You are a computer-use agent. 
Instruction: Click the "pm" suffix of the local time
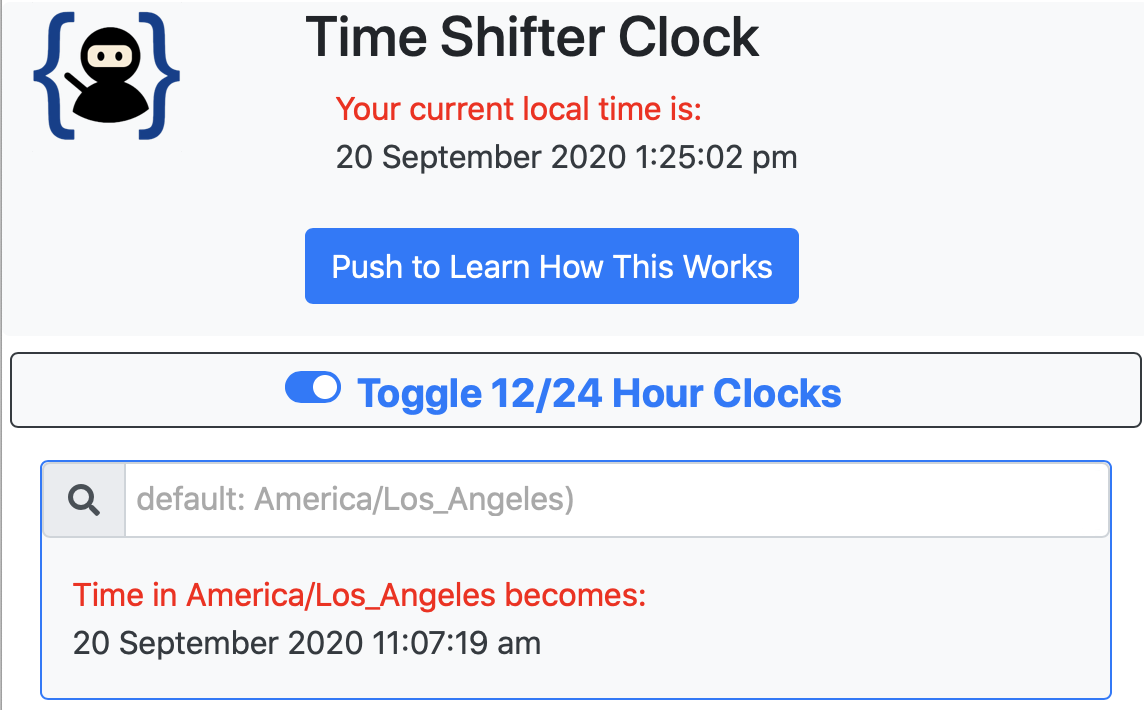(x=777, y=158)
